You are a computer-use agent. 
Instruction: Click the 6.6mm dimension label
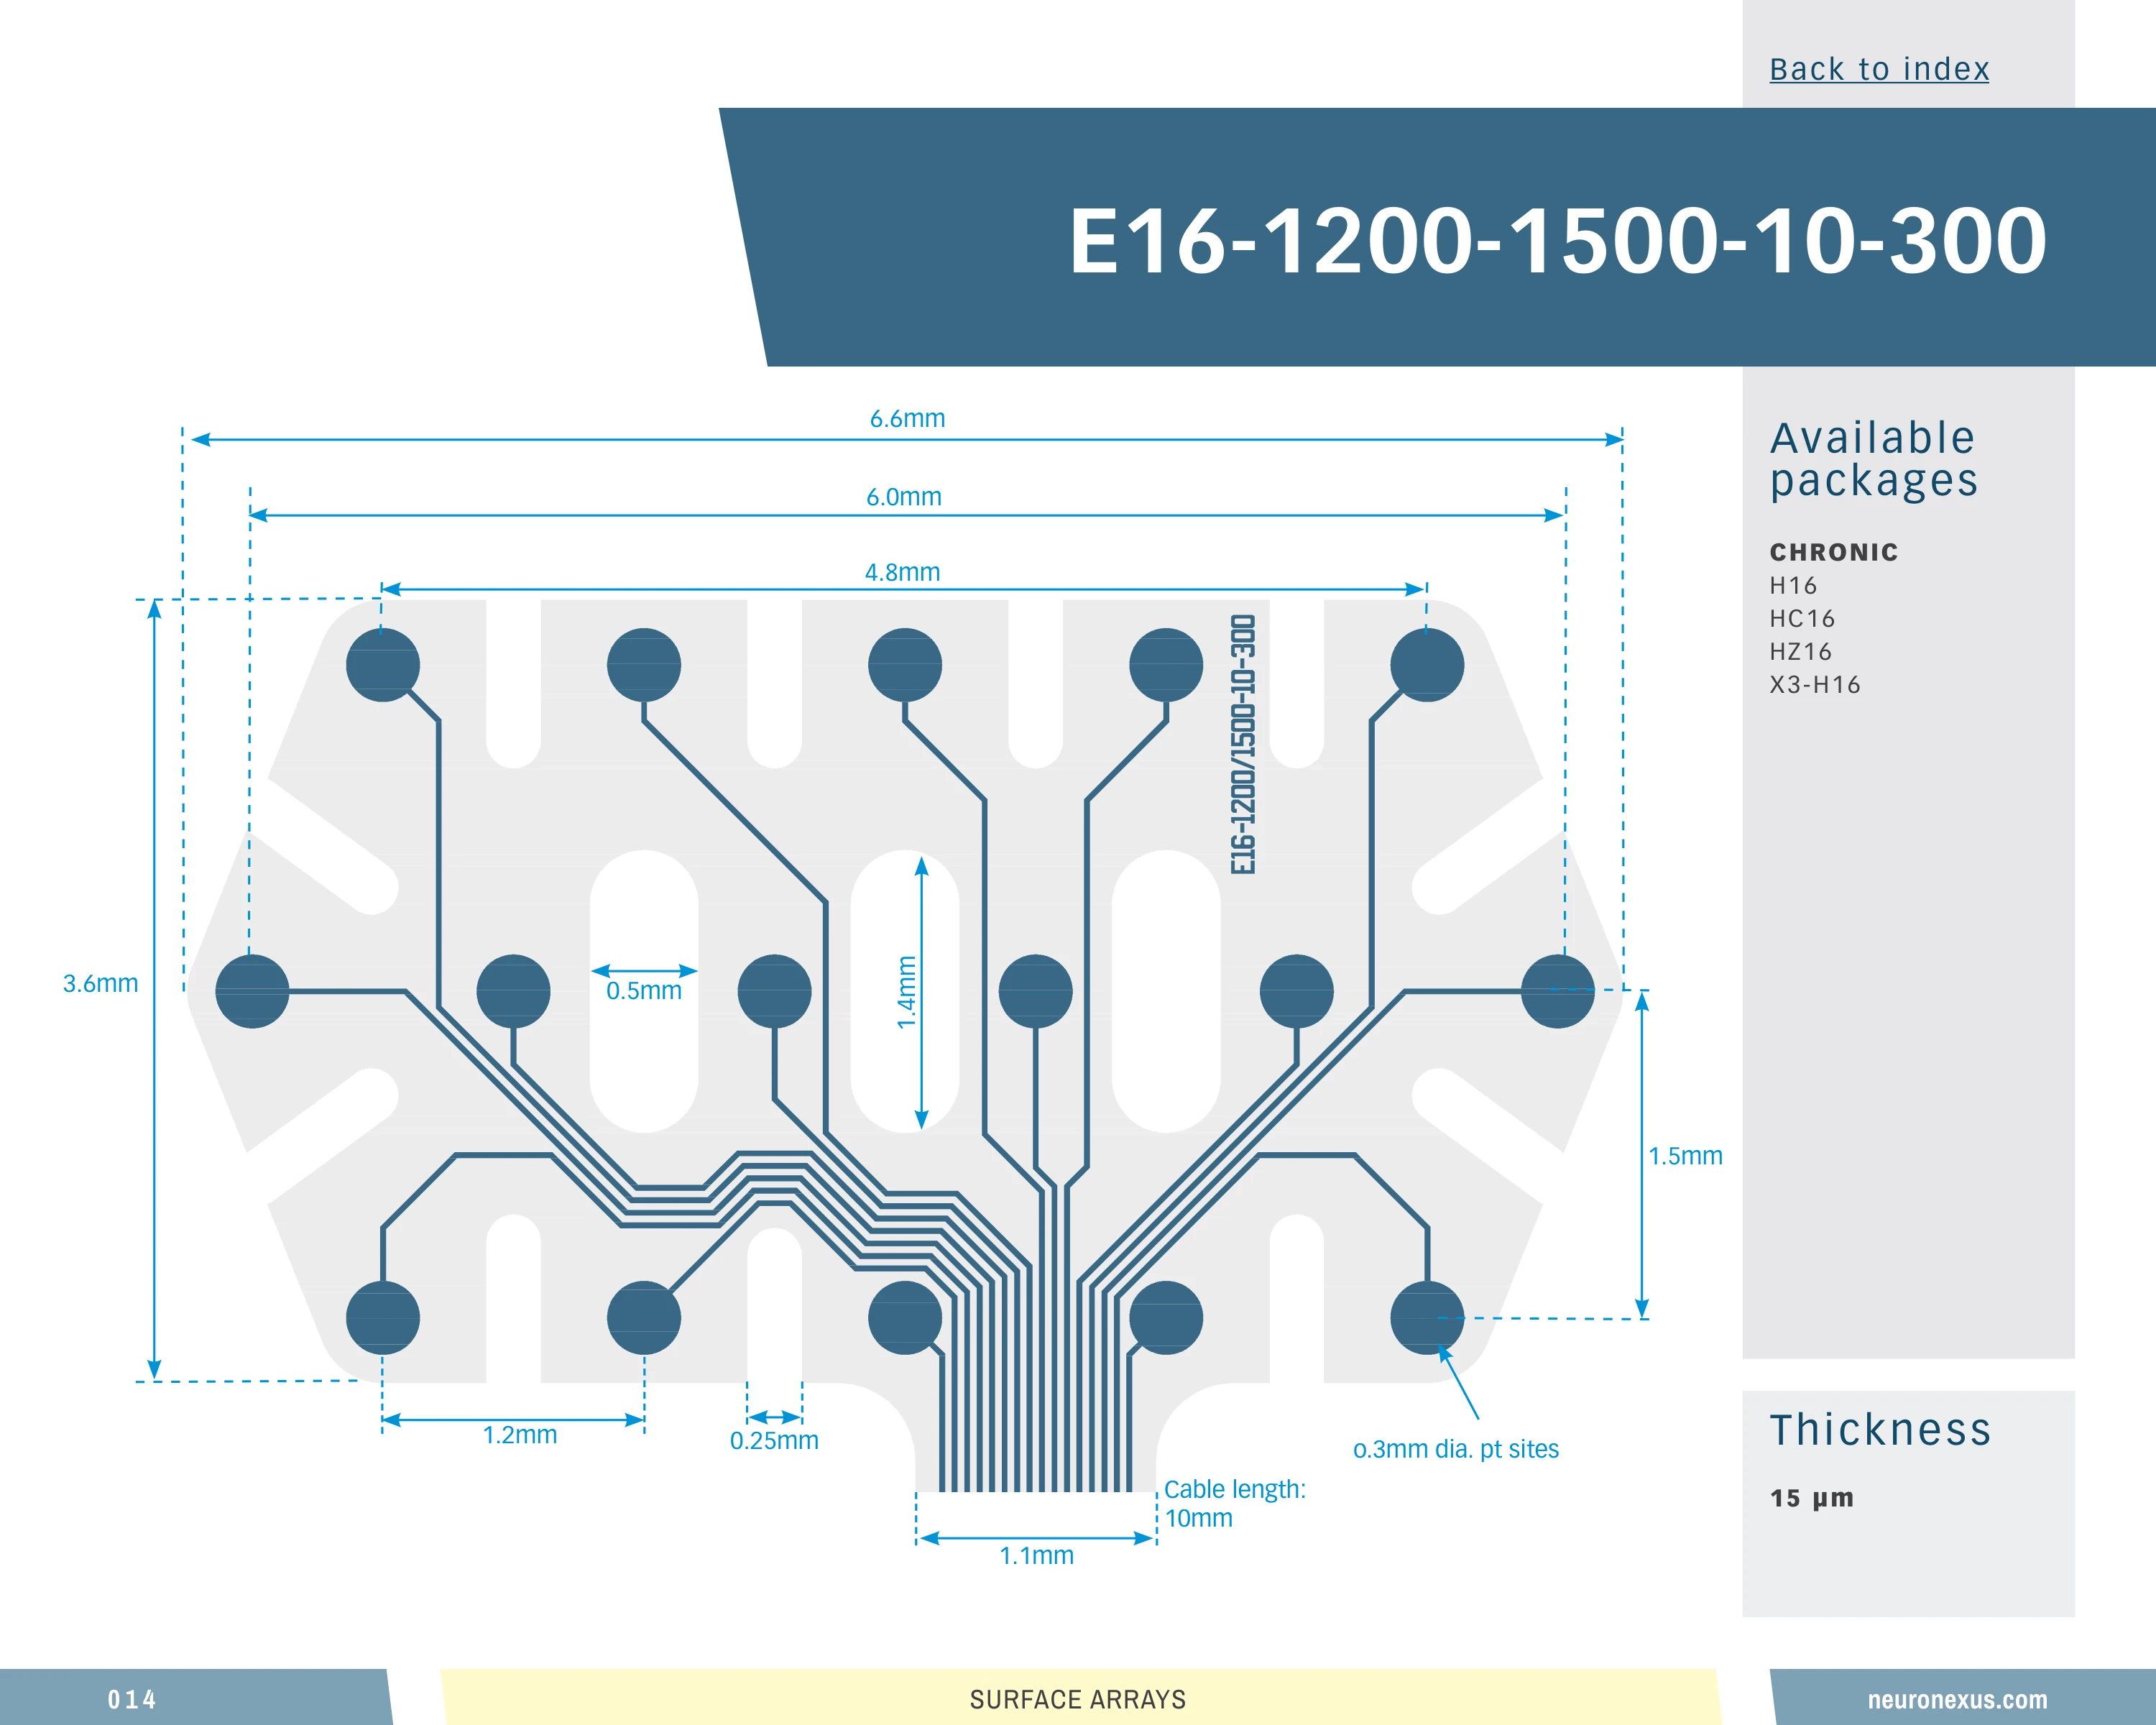pos(907,418)
